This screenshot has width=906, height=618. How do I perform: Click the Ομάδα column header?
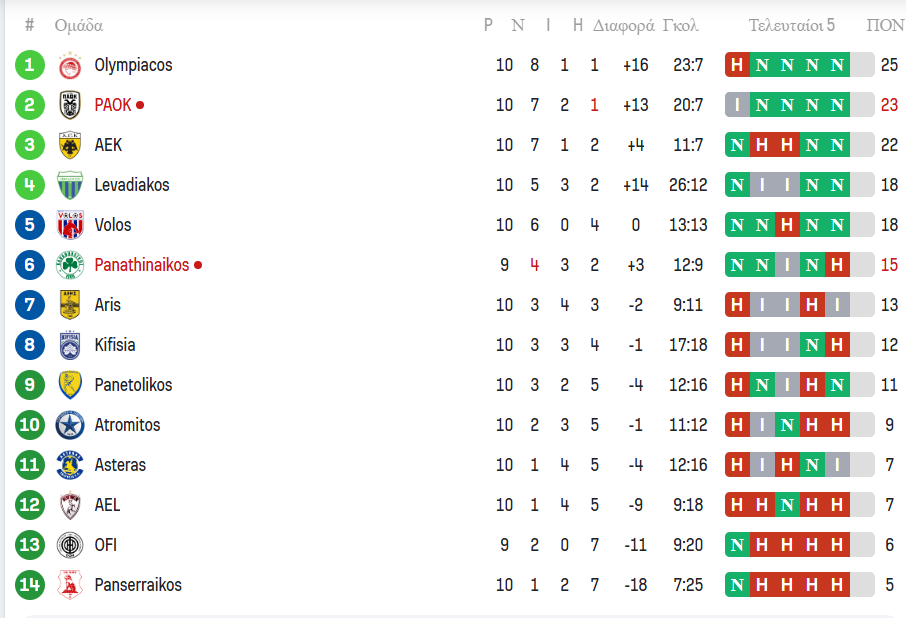[79, 26]
